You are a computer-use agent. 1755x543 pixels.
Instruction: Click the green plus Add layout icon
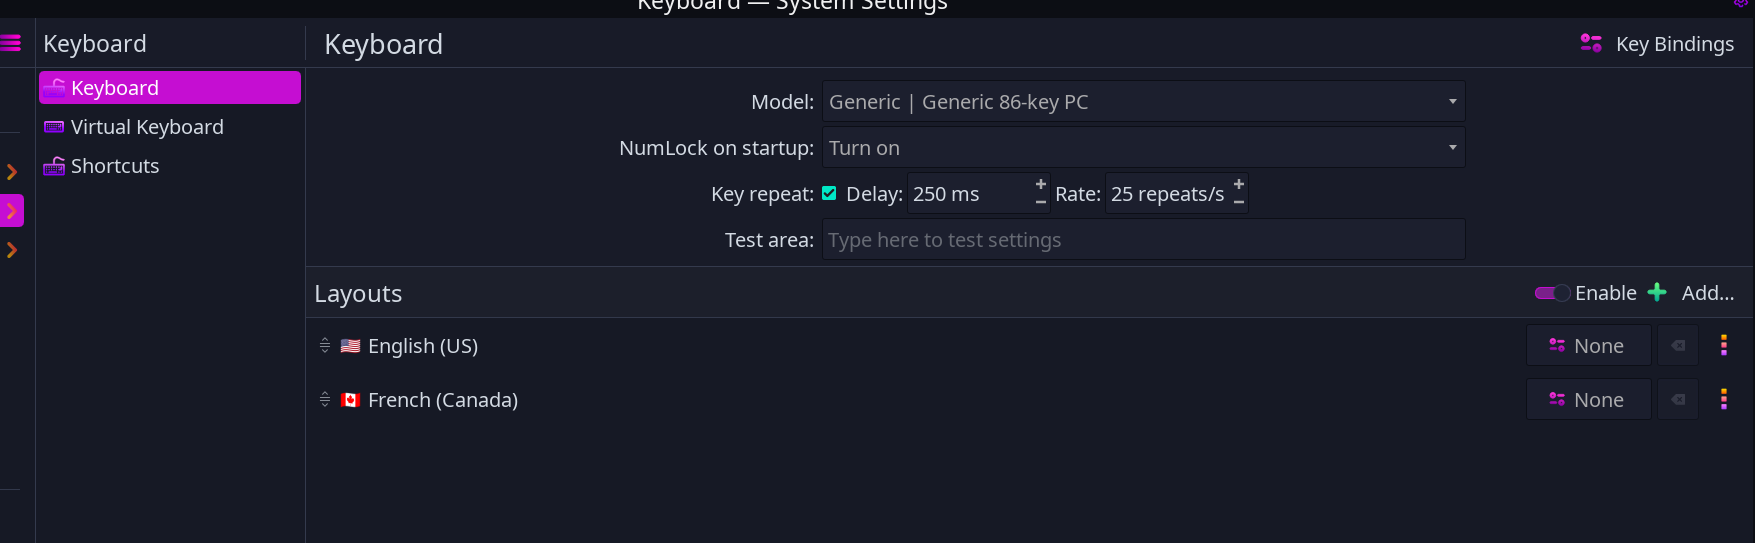[x=1657, y=292]
